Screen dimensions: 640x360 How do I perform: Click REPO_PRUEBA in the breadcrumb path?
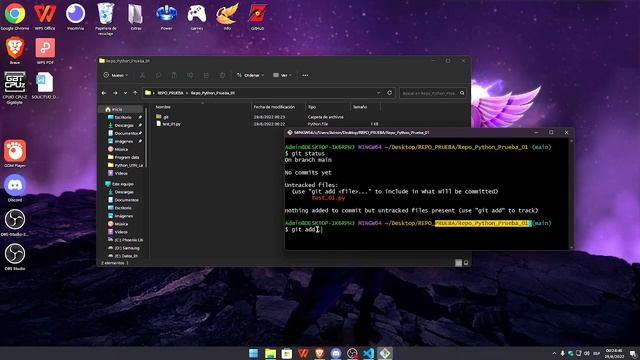(x=170, y=93)
